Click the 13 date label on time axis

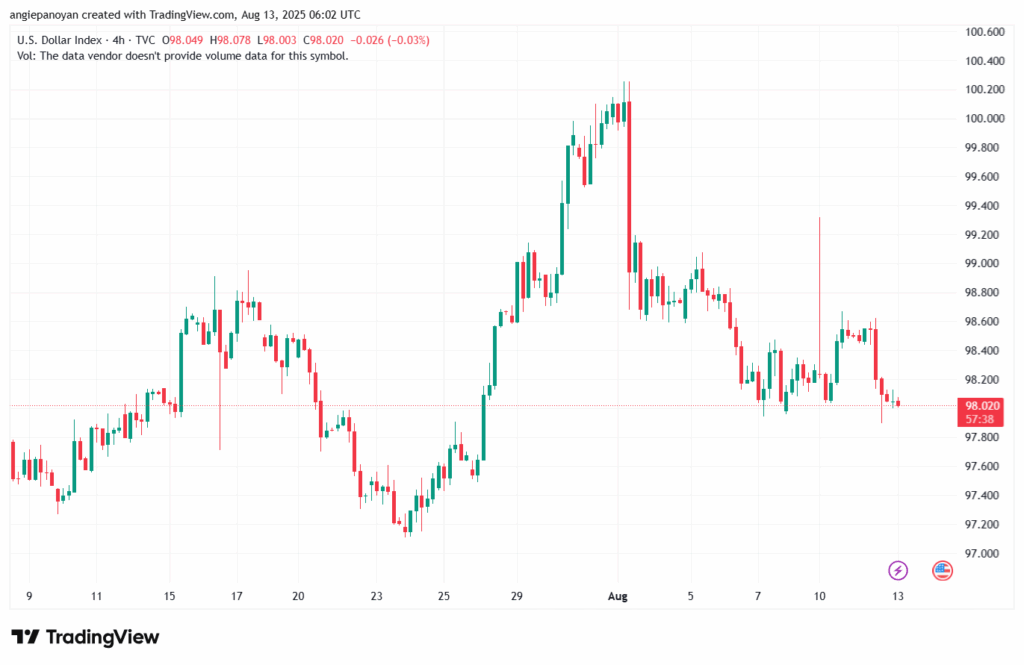[898, 596]
